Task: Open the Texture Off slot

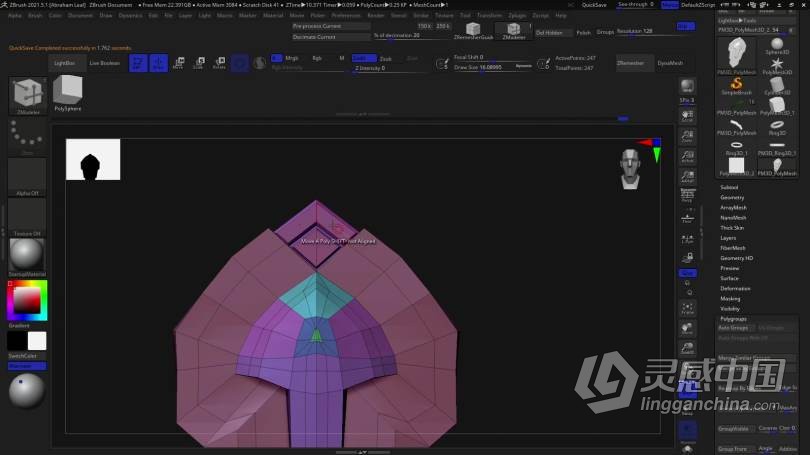Action: pos(27,217)
